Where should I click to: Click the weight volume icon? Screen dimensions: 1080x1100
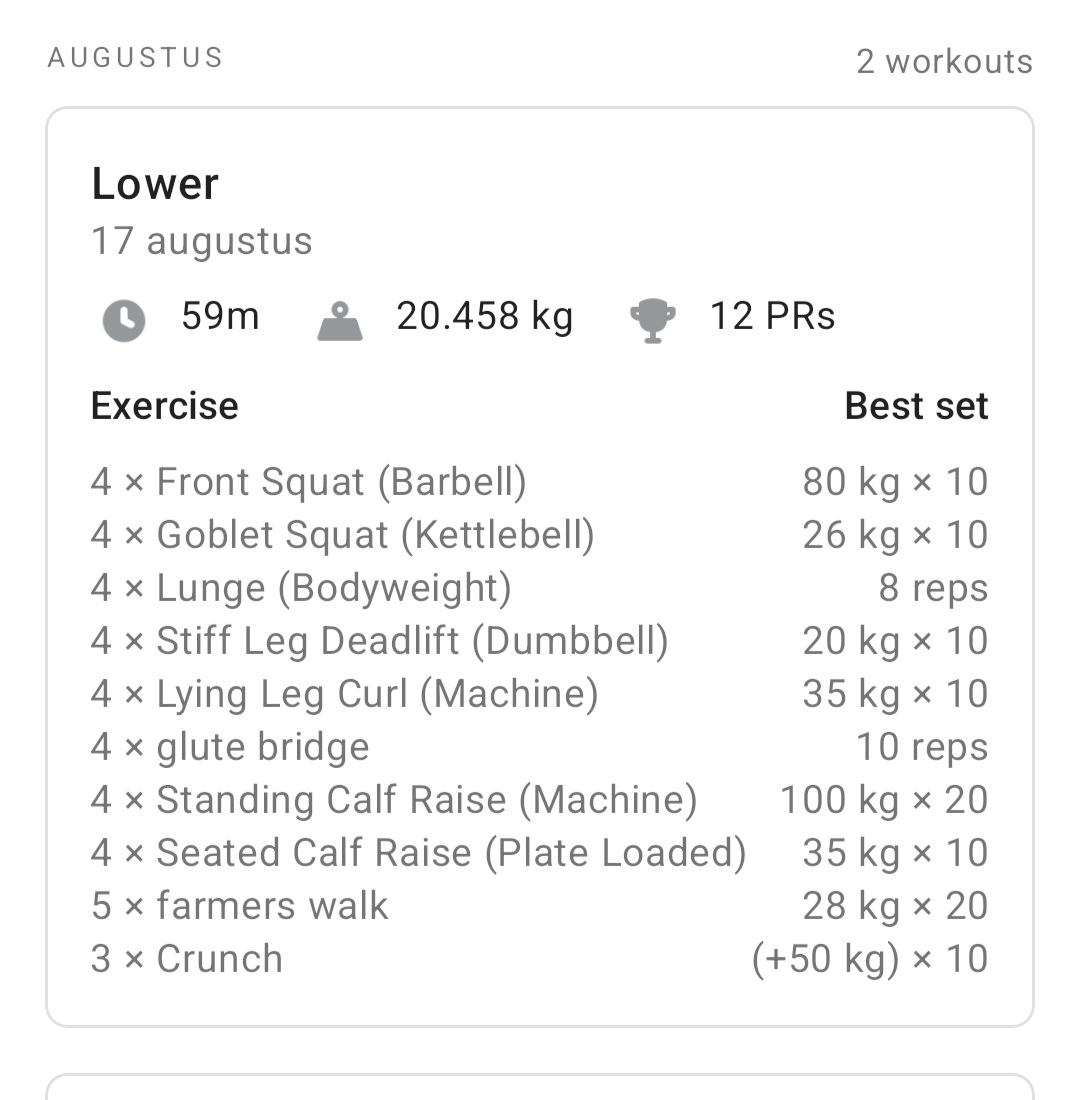tap(340, 320)
